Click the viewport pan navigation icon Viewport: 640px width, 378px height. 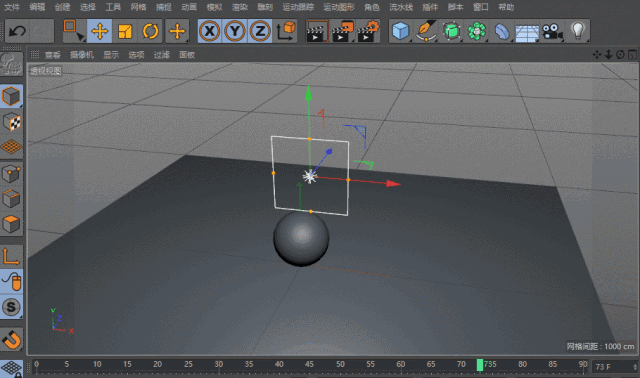point(596,54)
